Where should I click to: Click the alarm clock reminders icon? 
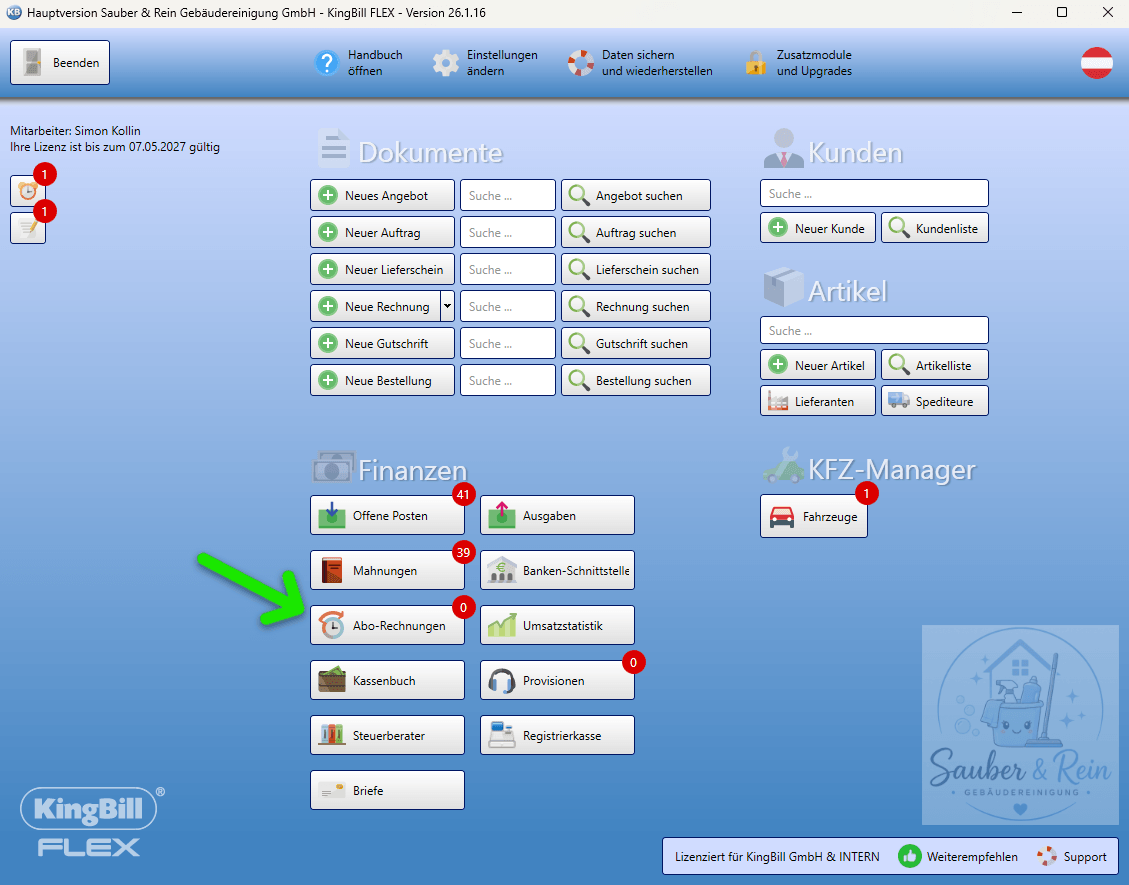[28, 191]
